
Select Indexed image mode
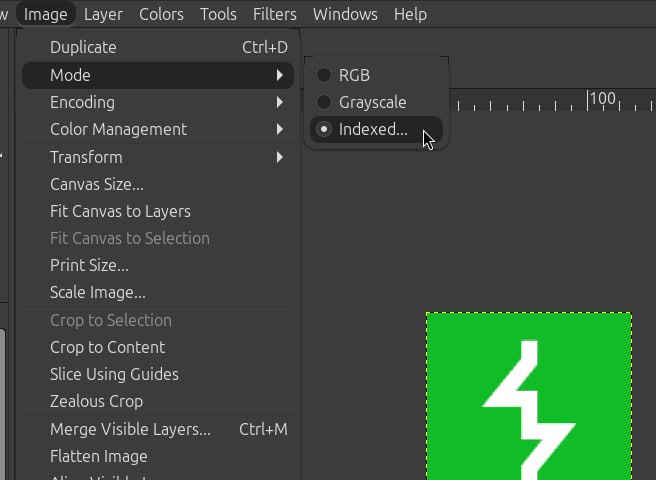click(x=377, y=129)
